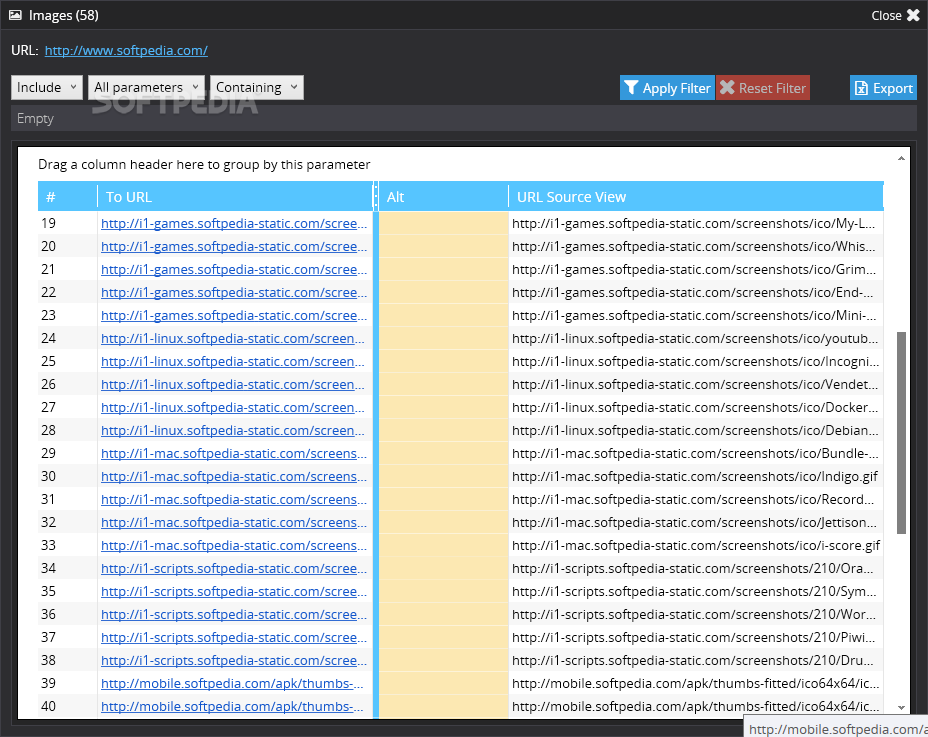
Task: Open the mobile To URL link in row 39
Action: click(x=232, y=684)
